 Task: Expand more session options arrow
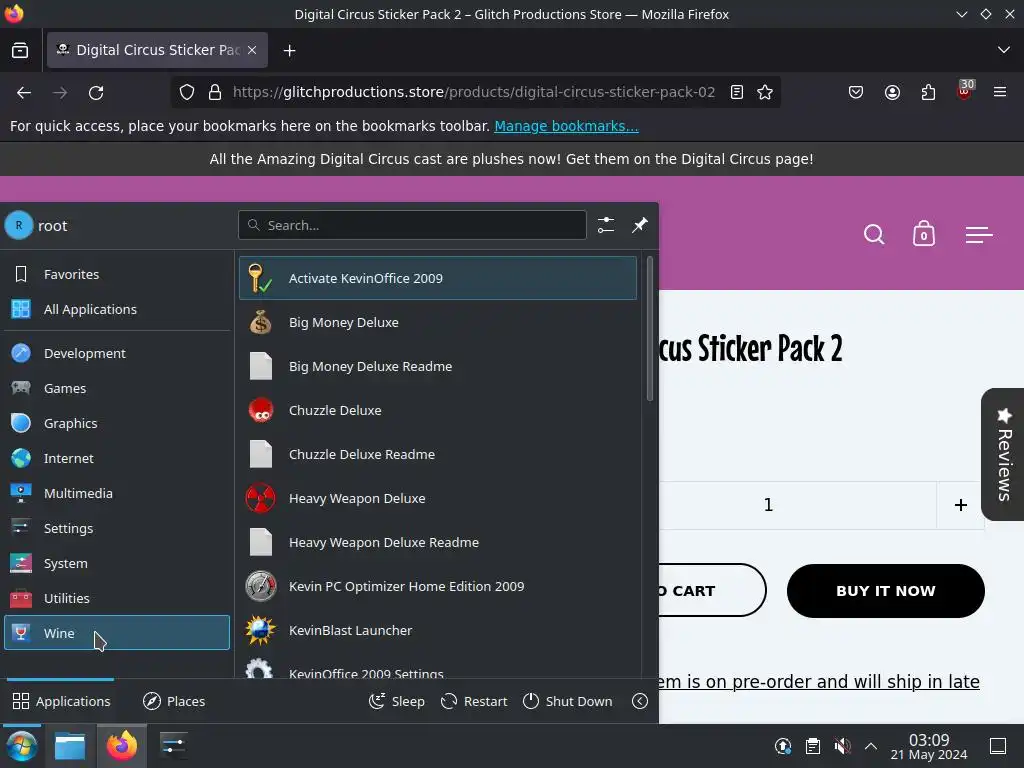click(x=640, y=701)
